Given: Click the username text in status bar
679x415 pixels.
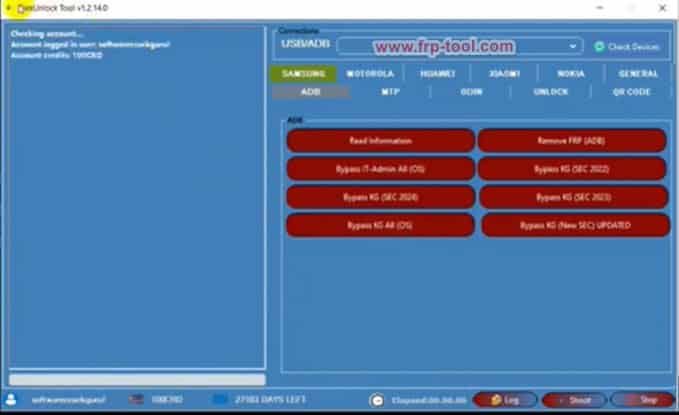Looking at the screenshot, I should [x=68, y=400].
